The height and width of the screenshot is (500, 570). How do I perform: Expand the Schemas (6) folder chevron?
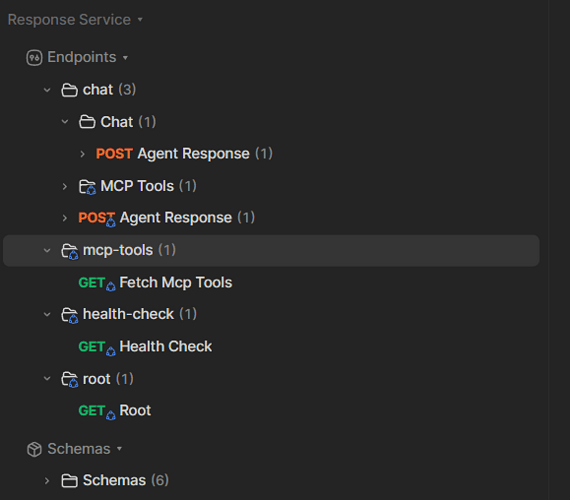47,481
